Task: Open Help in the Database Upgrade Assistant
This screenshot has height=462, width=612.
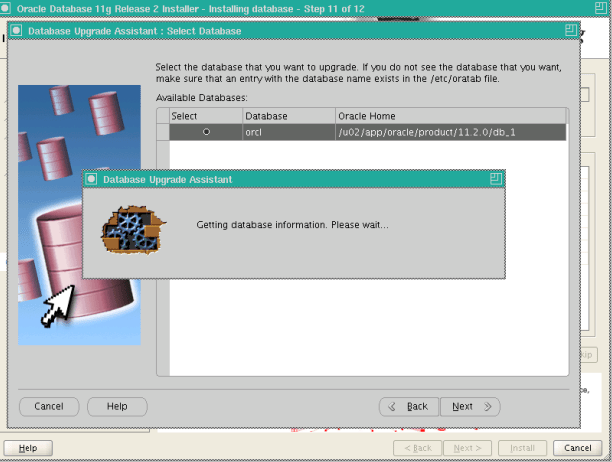Action: coord(117,407)
